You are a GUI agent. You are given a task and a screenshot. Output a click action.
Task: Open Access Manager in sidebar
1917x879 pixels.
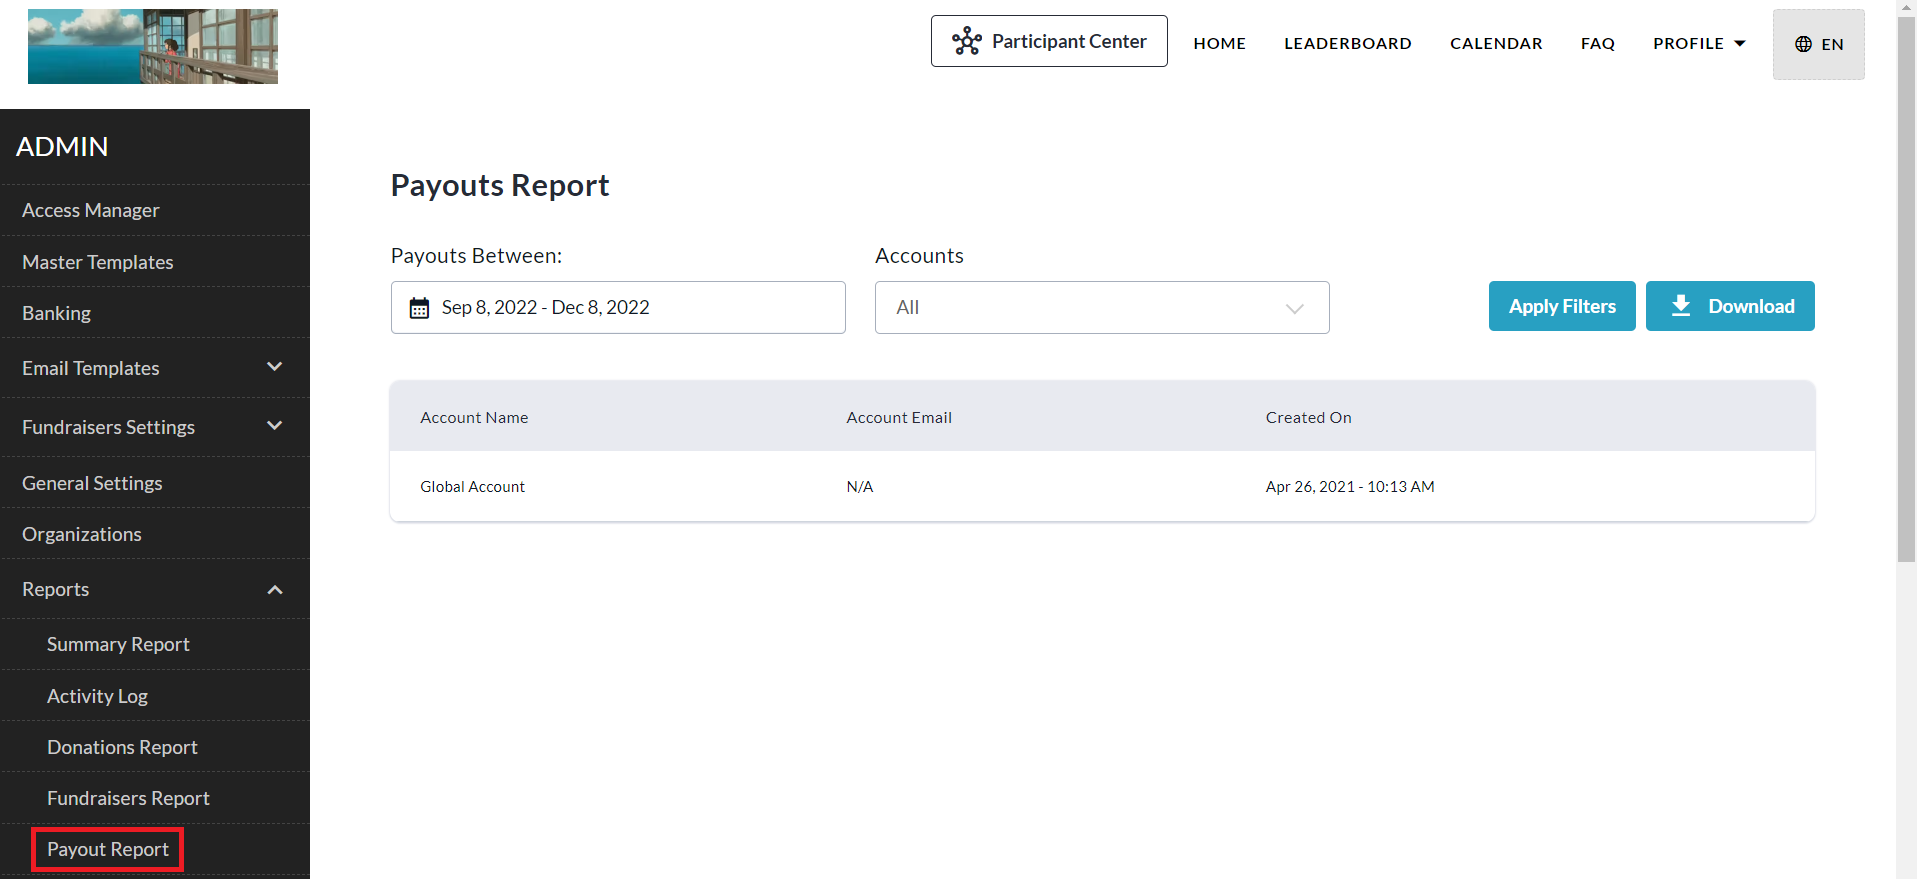click(x=91, y=211)
